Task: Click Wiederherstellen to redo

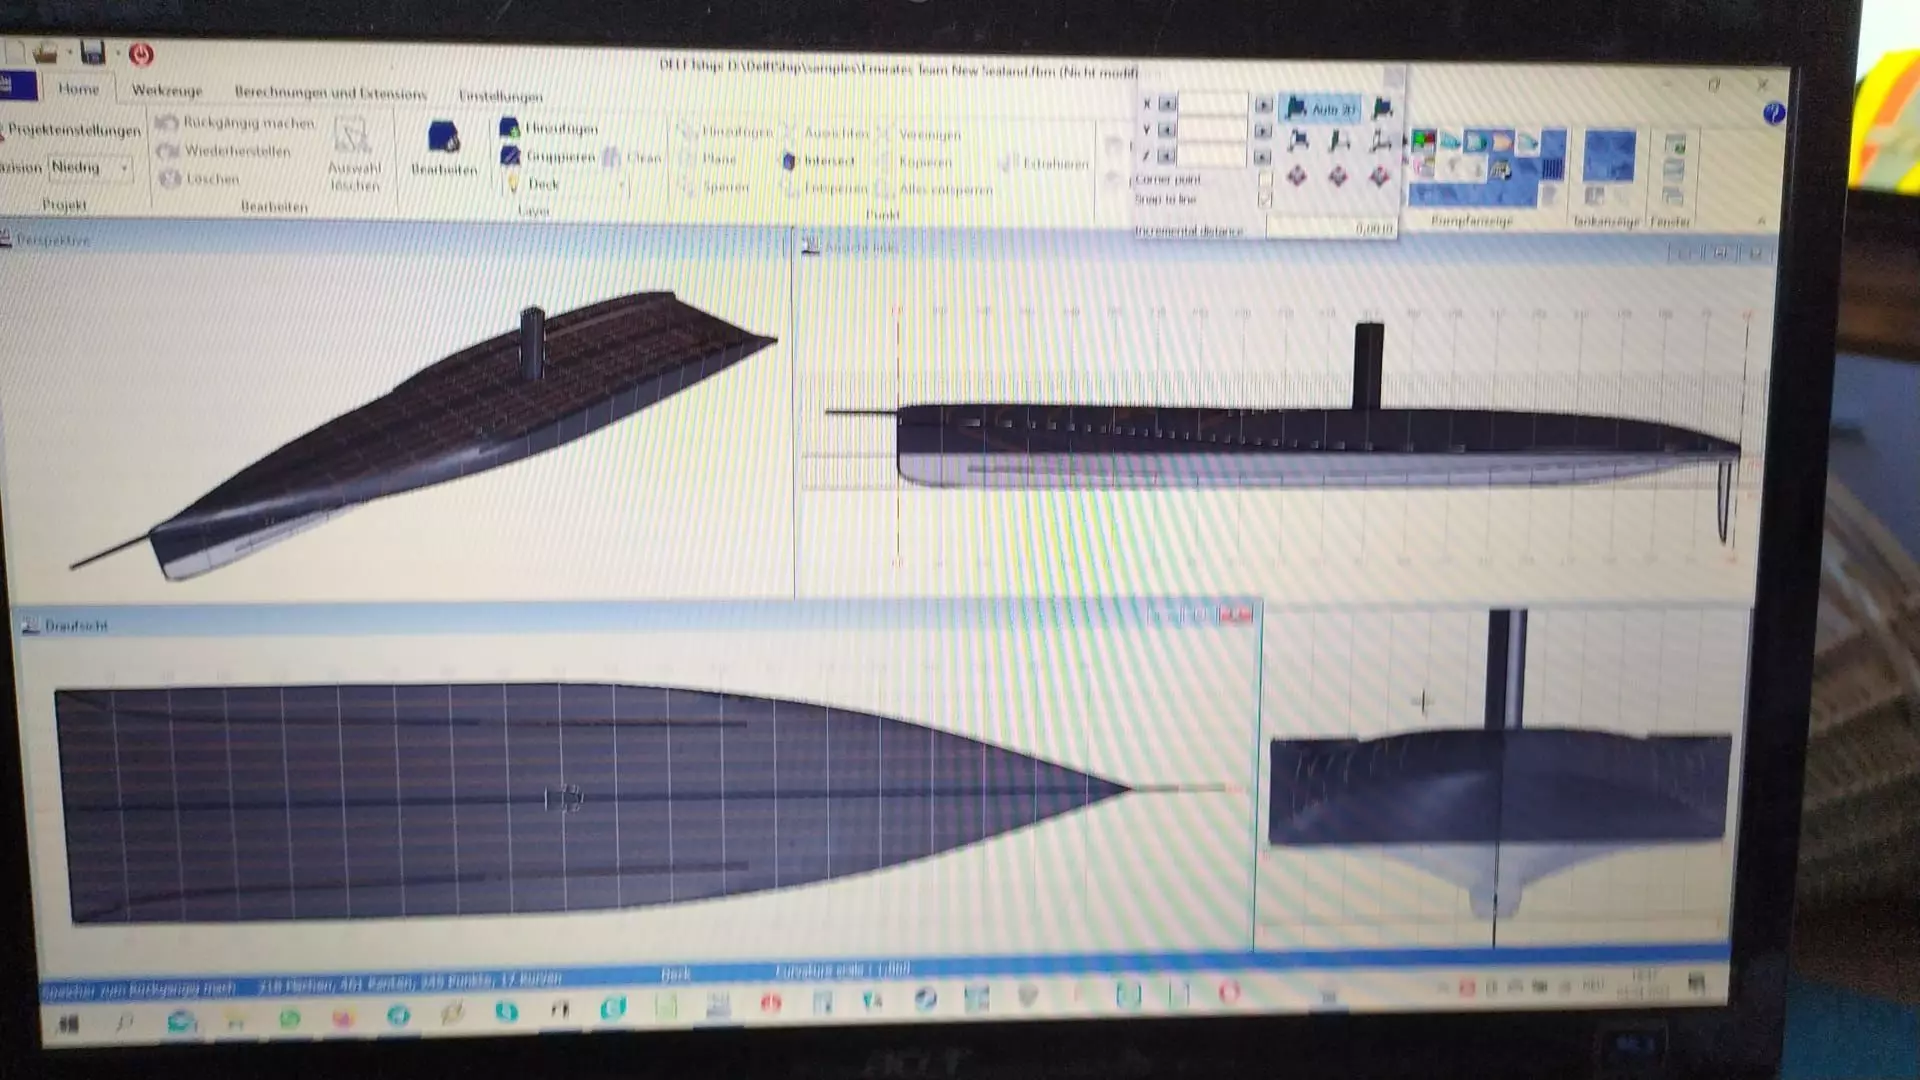Action: 225,150
